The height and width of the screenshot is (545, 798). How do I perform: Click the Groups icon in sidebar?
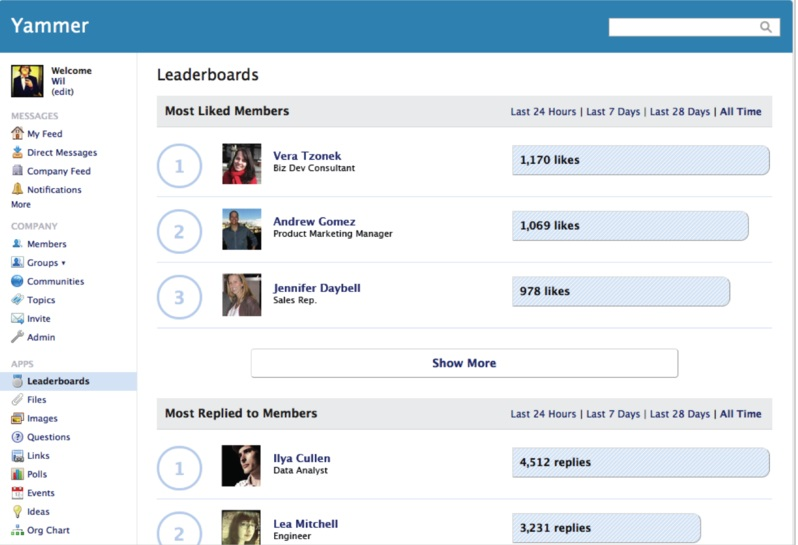pos(17,262)
